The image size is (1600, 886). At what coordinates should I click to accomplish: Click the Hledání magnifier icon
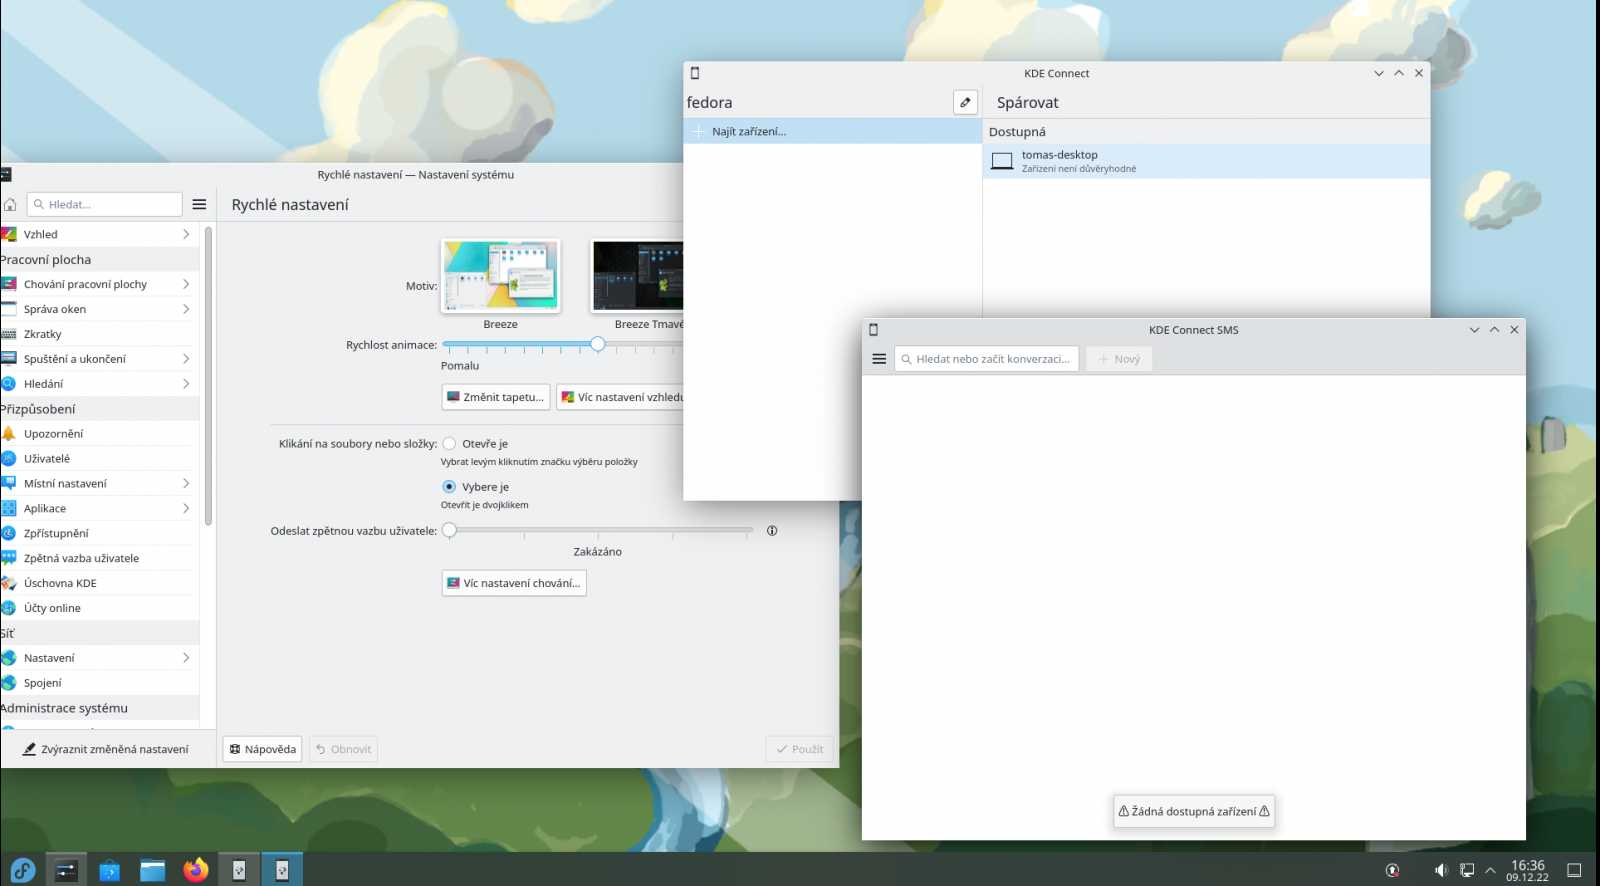(9, 384)
